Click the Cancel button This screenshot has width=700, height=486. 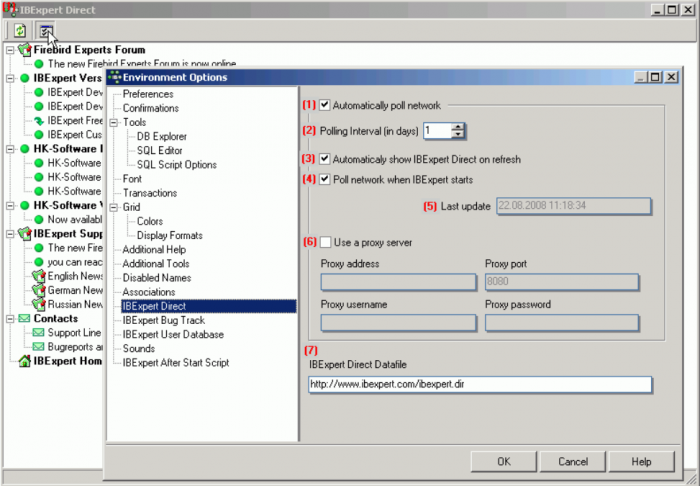pos(572,461)
